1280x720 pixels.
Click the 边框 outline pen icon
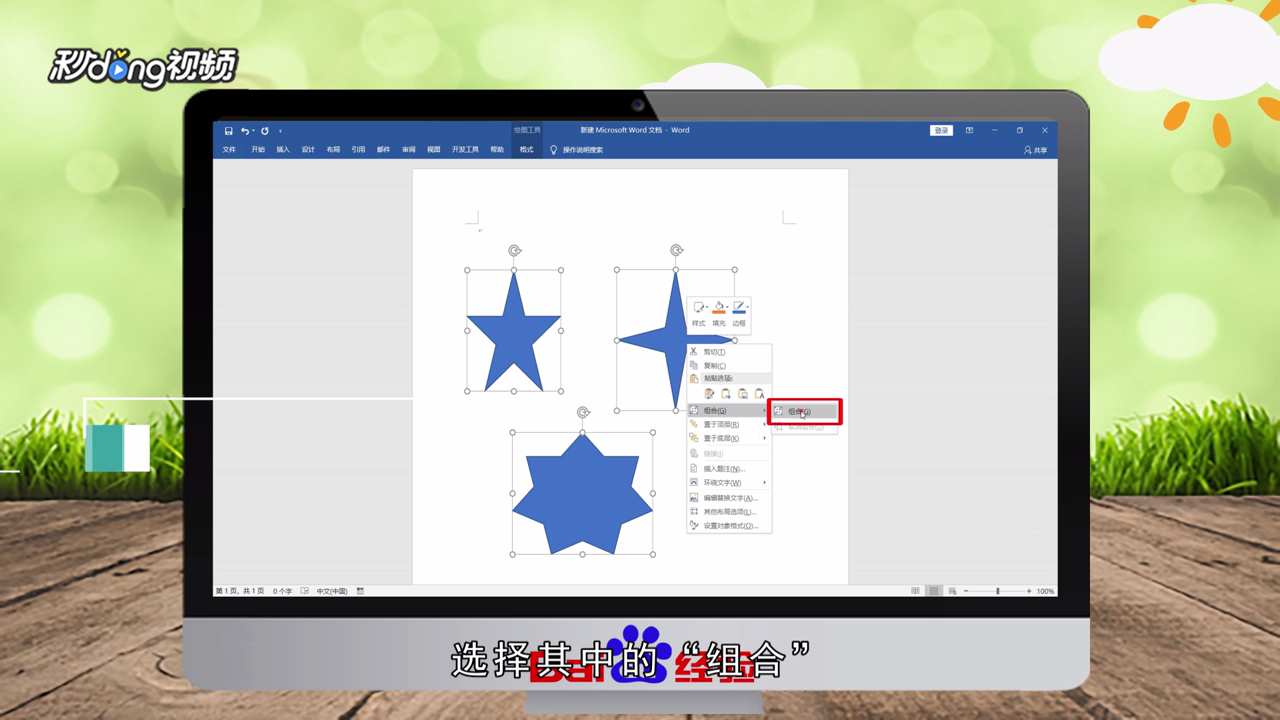click(x=738, y=308)
